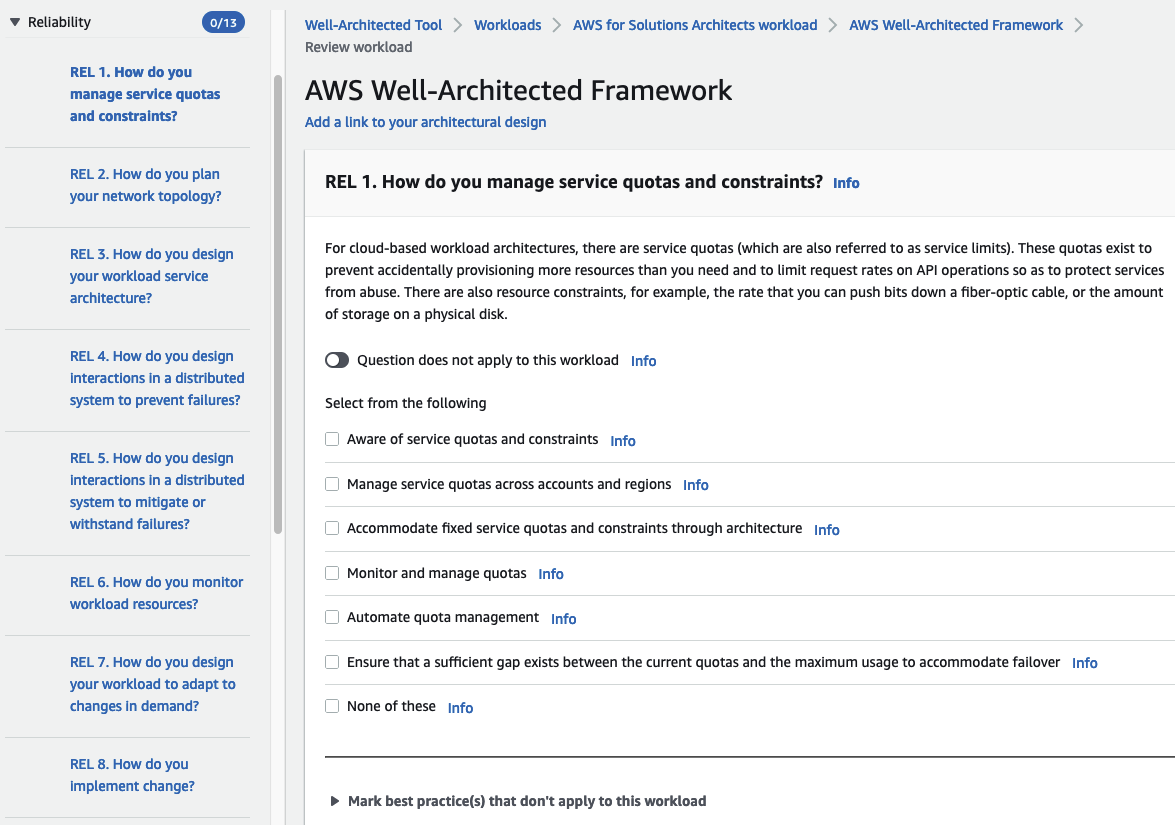Open Info for Ensure sufficient gap exists
Viewport: 1175px width, 825px height.
(x=1084, y=663)
